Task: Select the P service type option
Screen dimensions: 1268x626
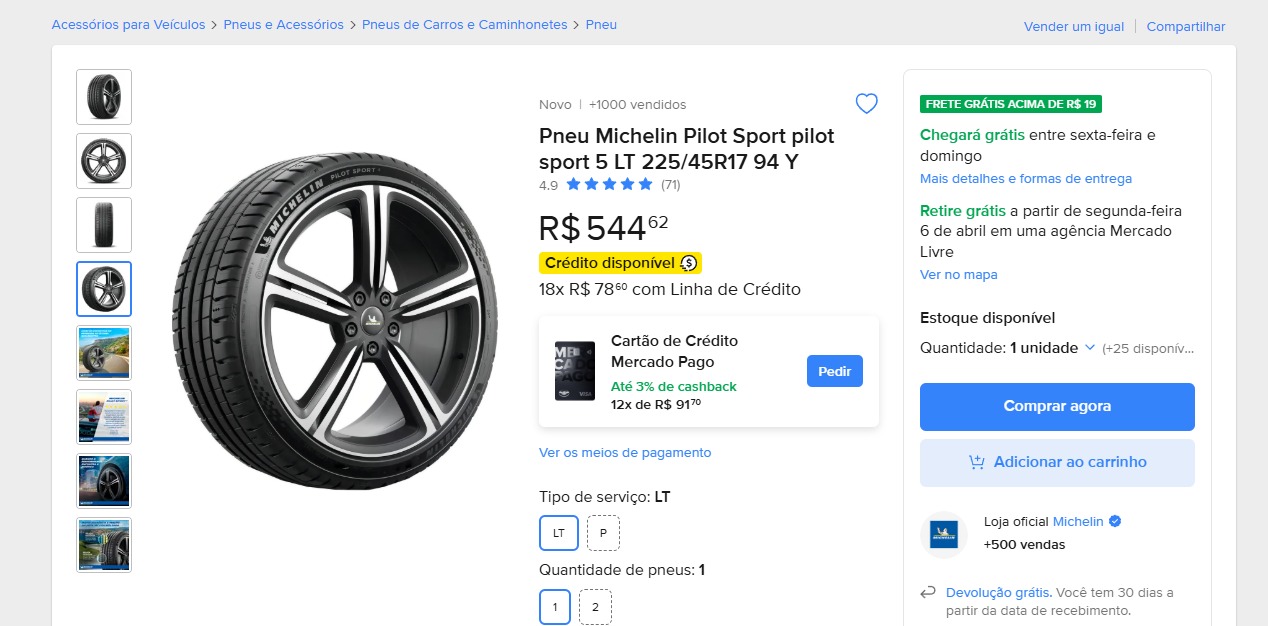Action: 603,533
